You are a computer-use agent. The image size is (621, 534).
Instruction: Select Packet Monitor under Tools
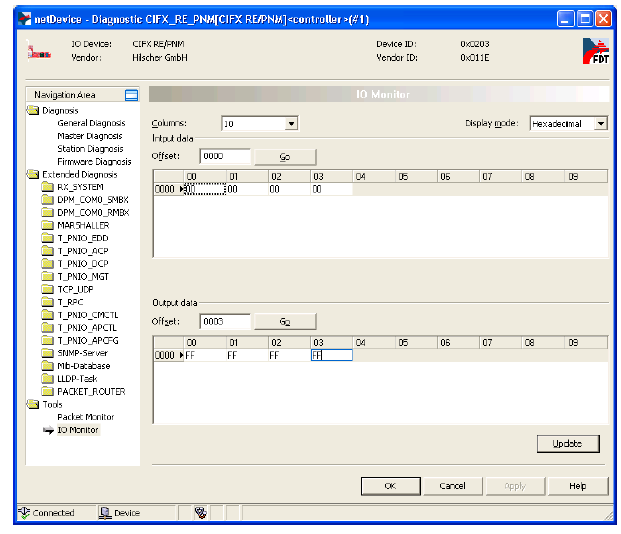coord(85,417)
